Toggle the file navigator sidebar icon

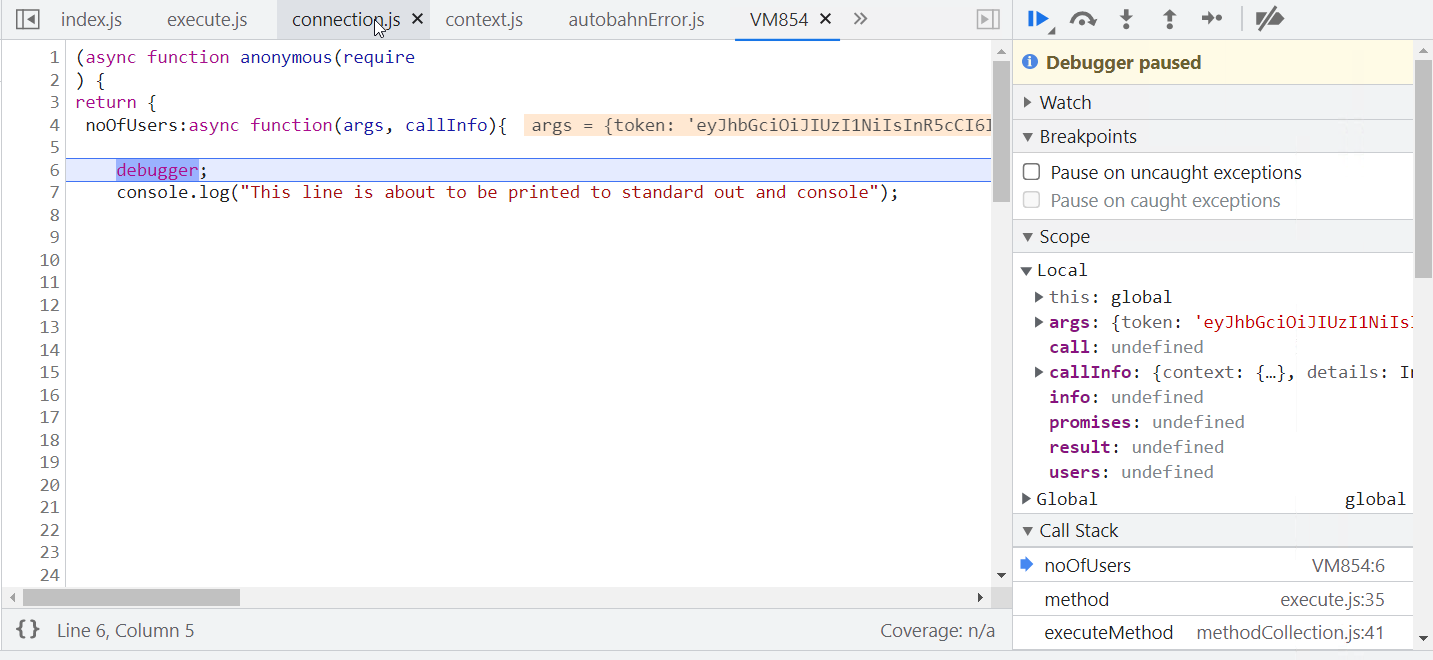pyautogui.click(x=28, y=19)
